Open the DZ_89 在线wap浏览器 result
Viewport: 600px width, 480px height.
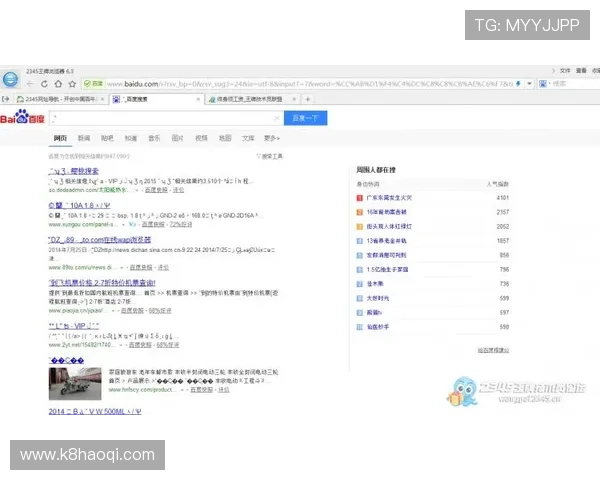(99, 240)
